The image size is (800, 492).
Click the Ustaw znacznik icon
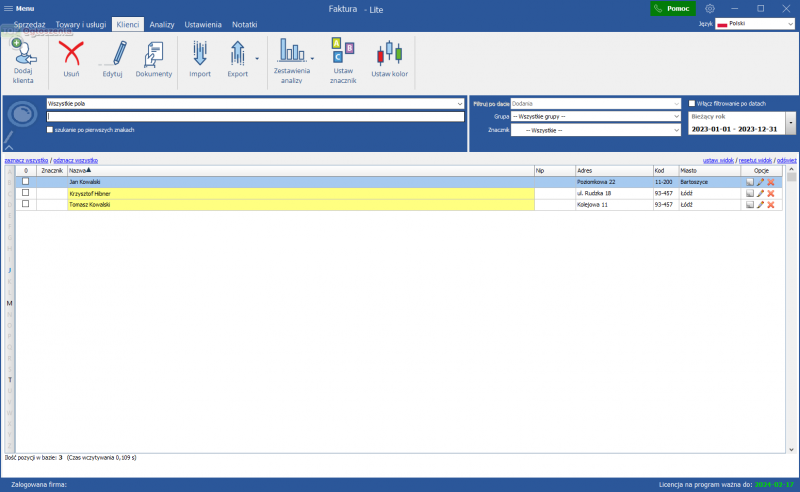click(x=343, y=52)
